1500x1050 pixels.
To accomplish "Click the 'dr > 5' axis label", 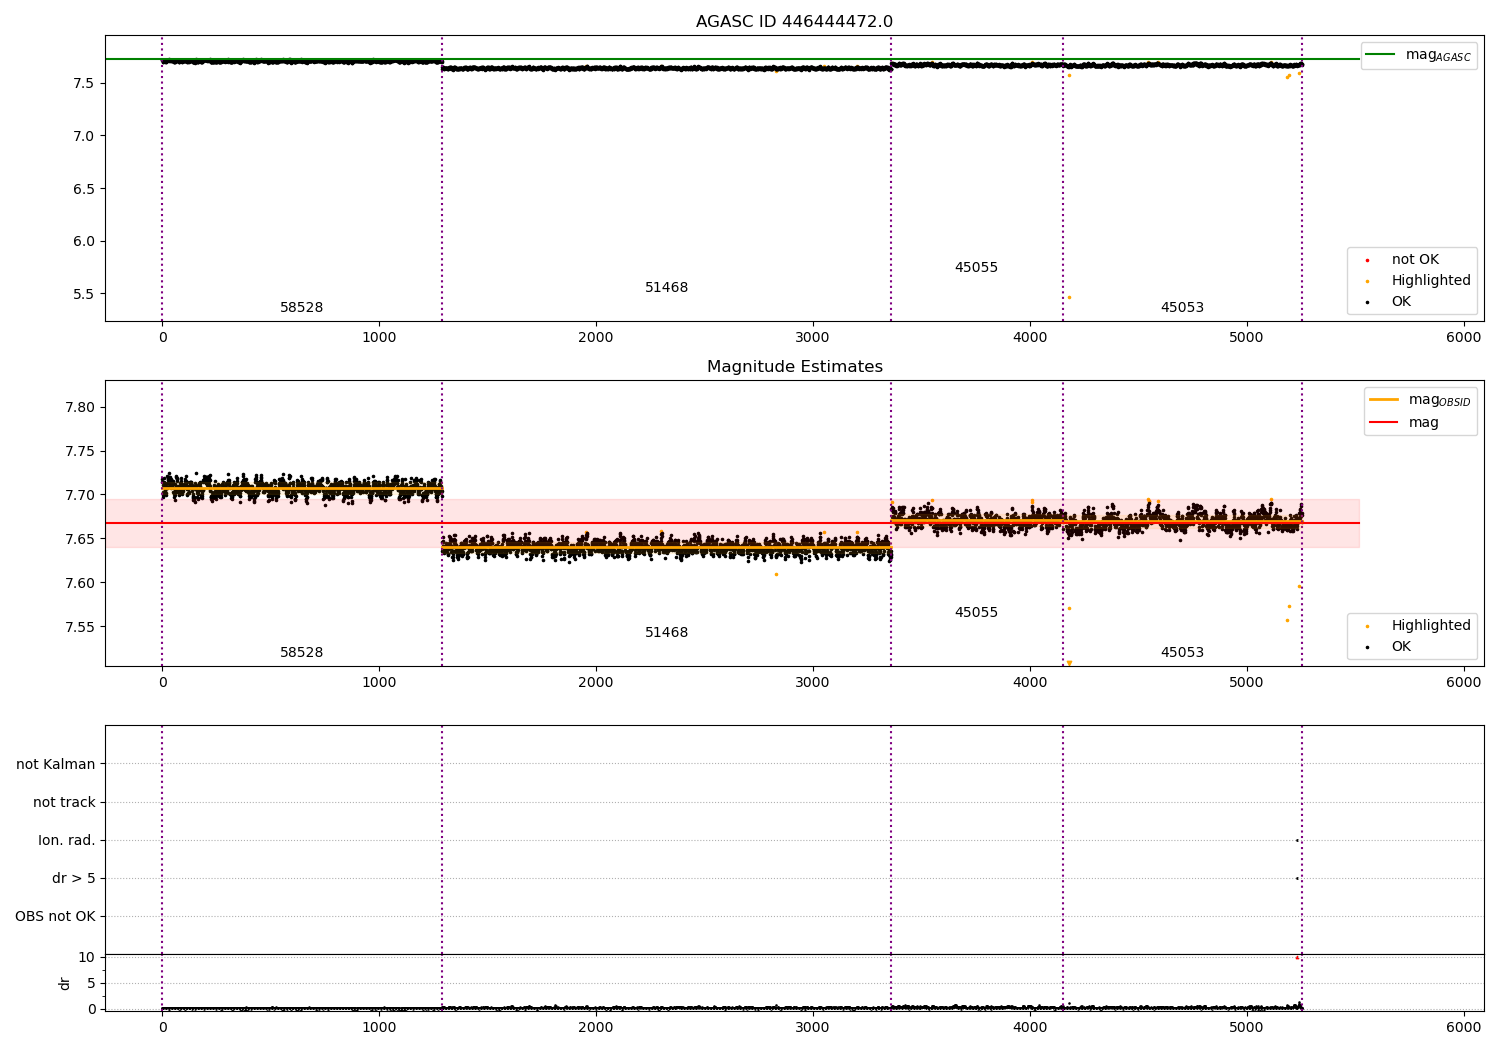I will pos(74,878).
